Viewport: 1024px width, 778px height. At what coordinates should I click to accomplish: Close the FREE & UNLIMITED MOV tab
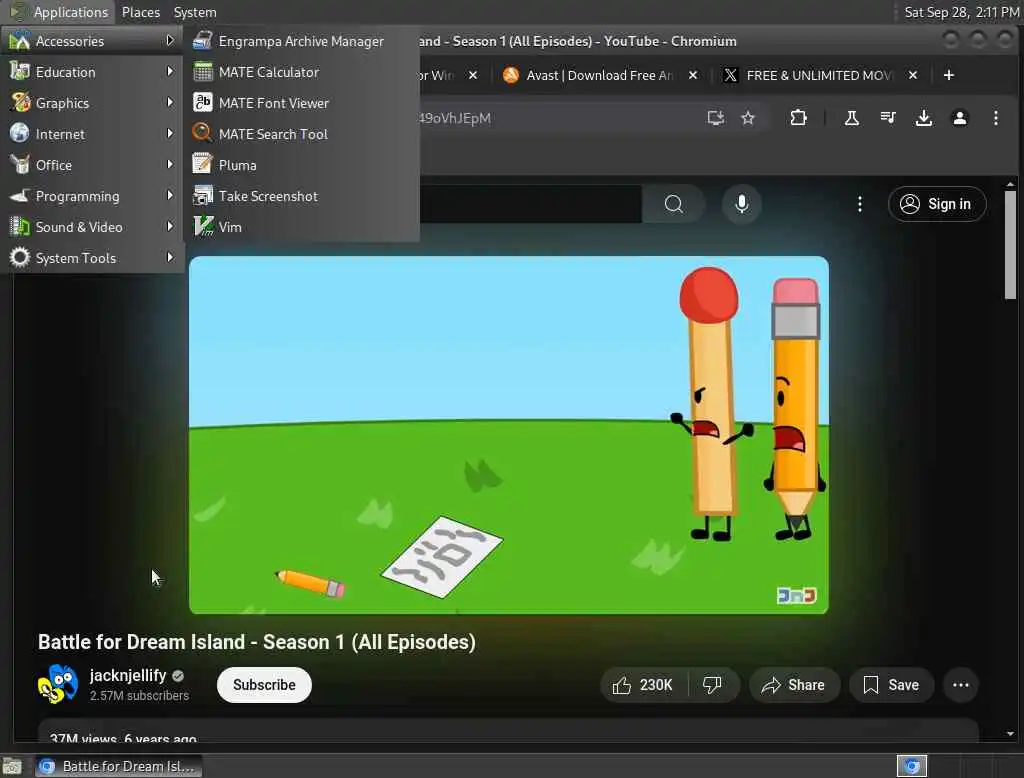(913, 75)
